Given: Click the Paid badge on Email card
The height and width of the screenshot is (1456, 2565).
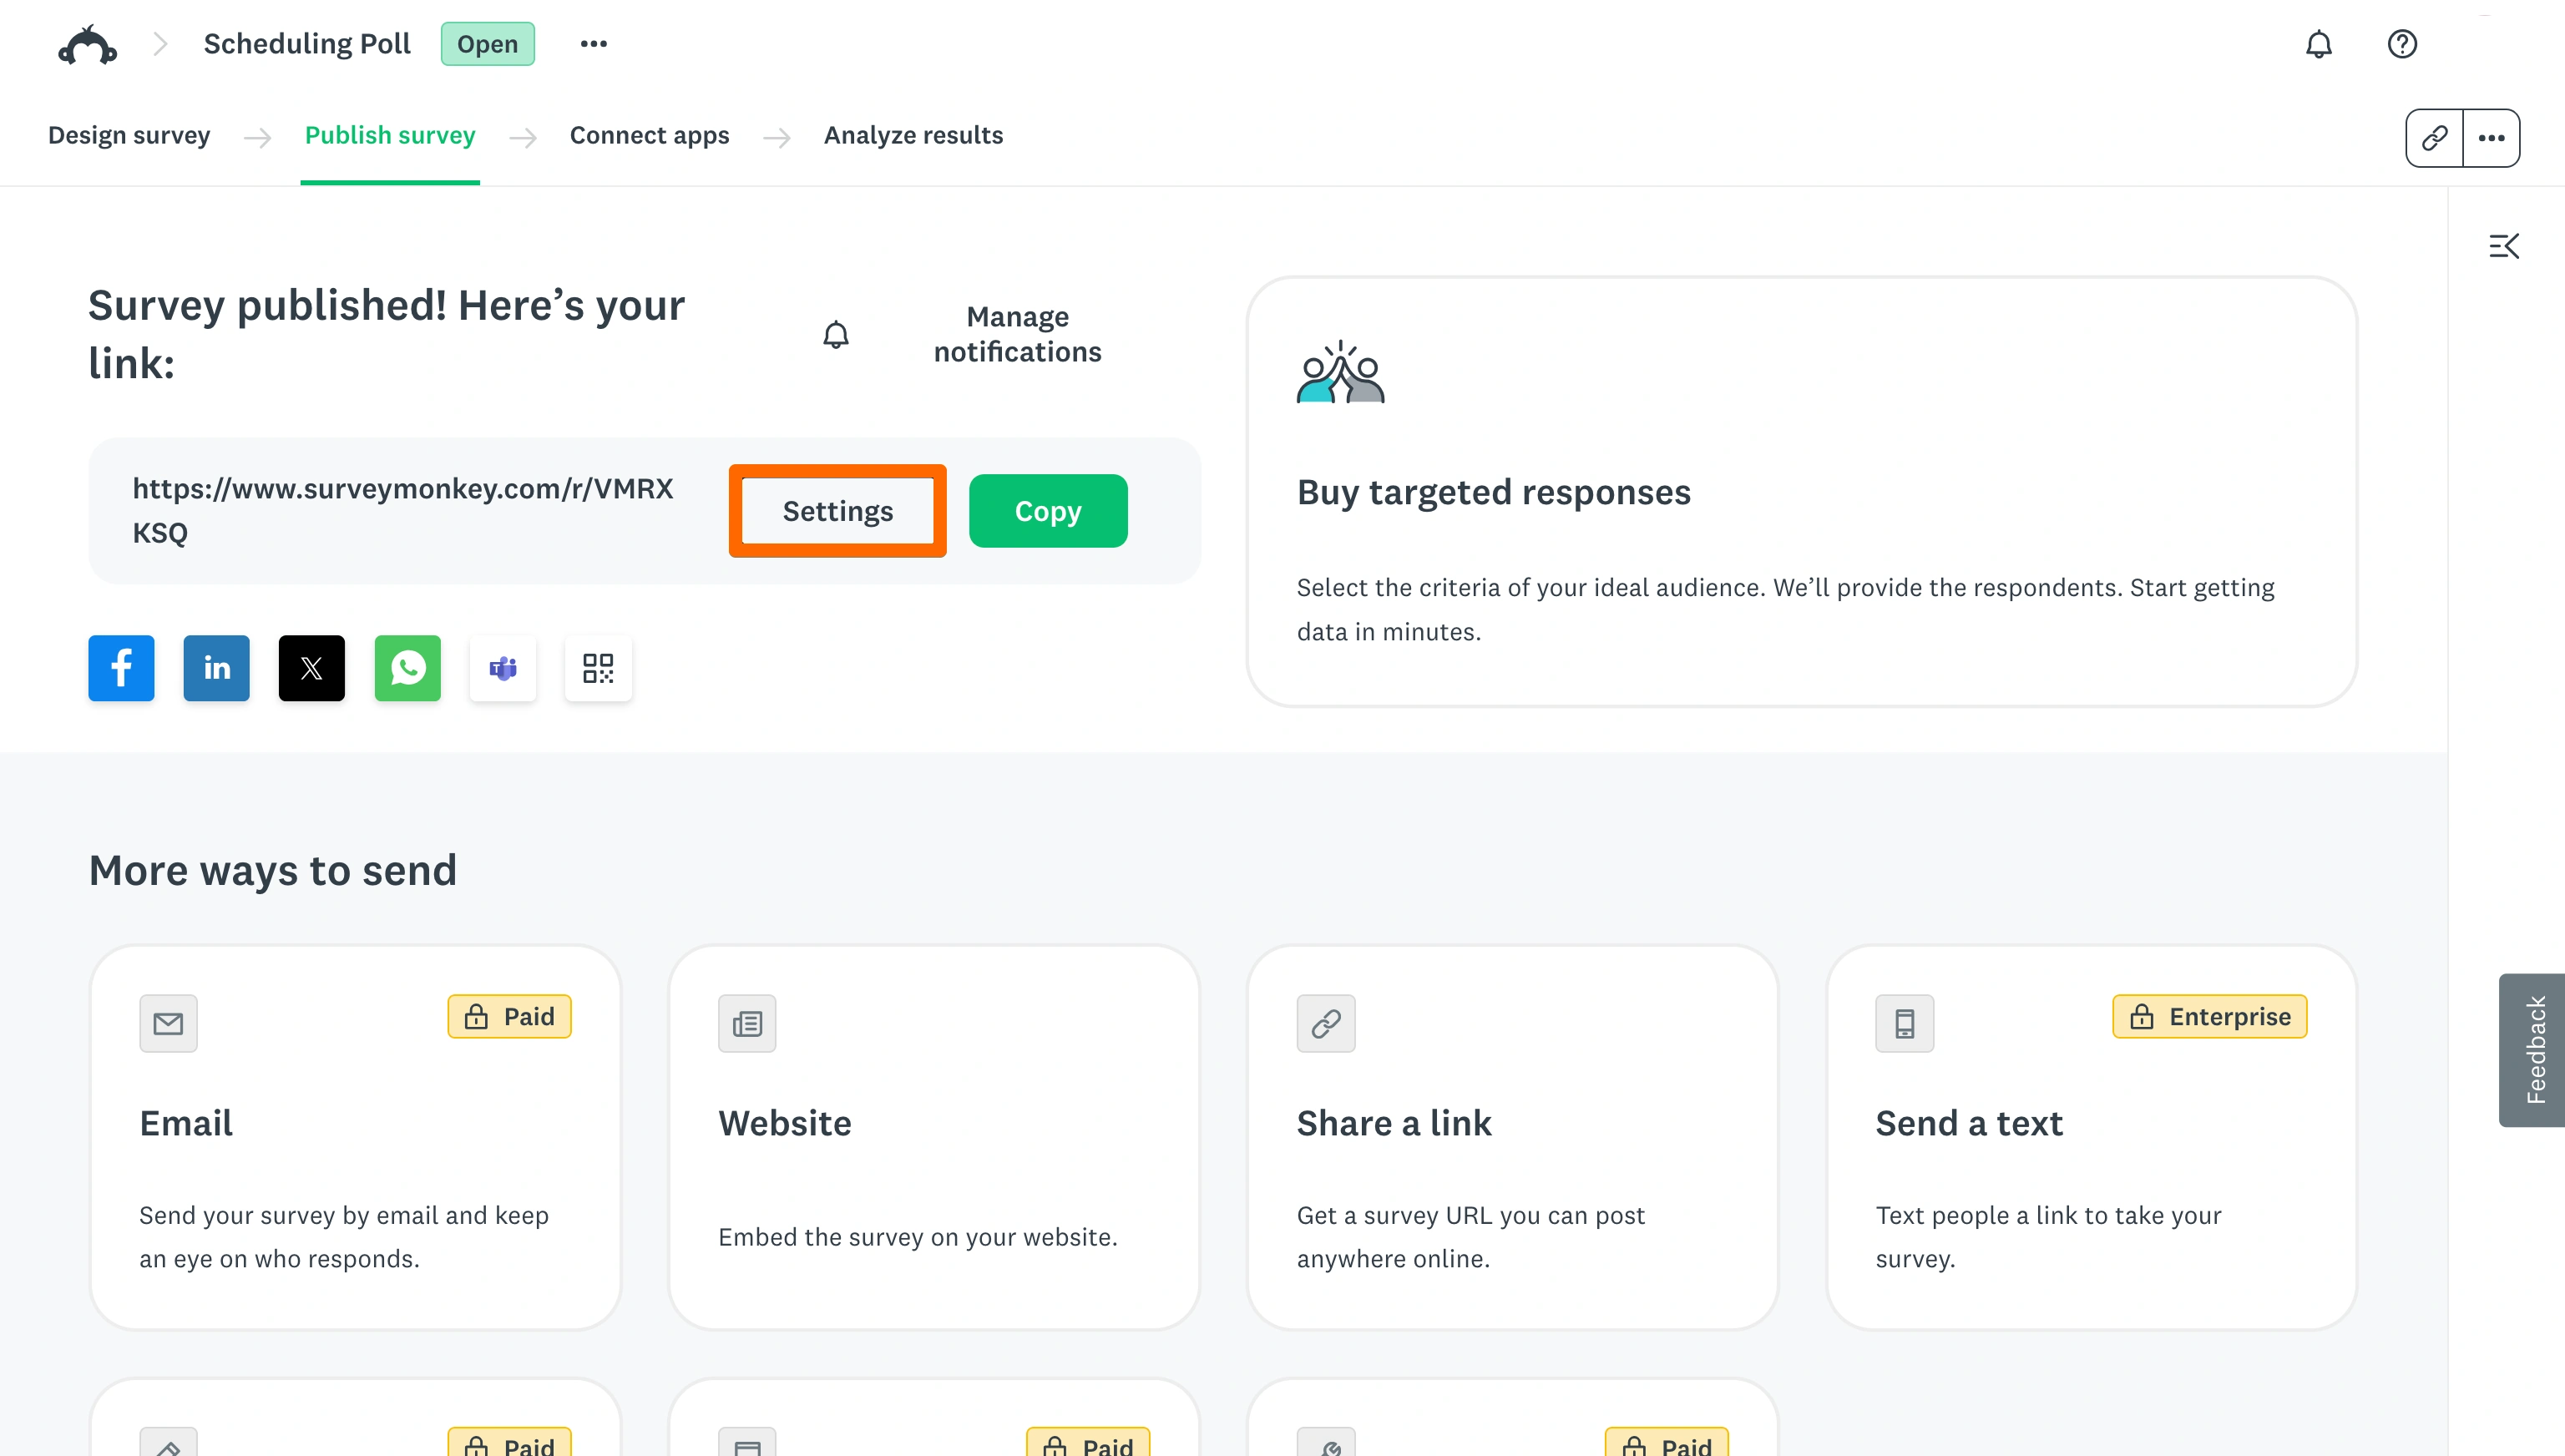Looking at the screenshot, I should point(509,1017).
